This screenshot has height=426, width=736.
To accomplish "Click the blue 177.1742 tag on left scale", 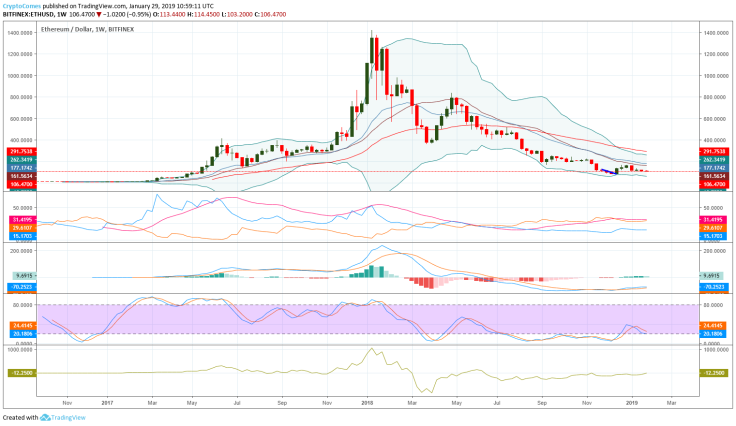I will click(x=21, y=167).
